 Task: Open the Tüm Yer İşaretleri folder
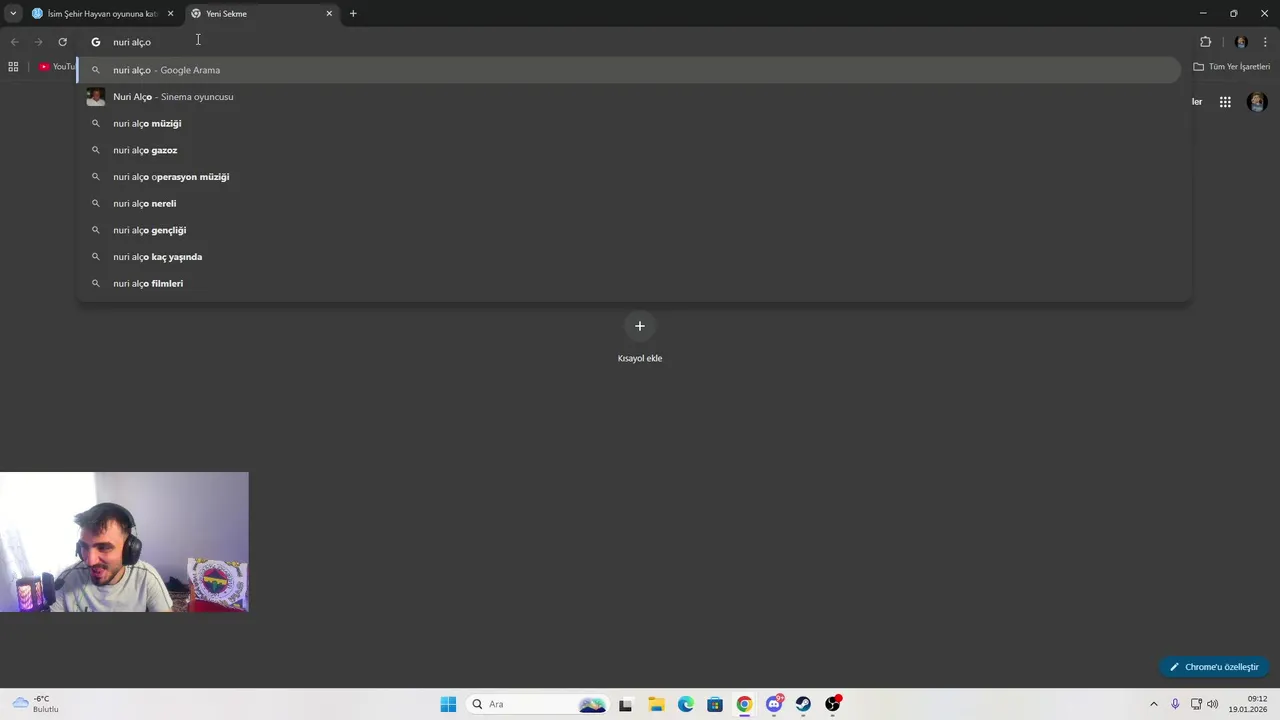[x=1232, y=67]
